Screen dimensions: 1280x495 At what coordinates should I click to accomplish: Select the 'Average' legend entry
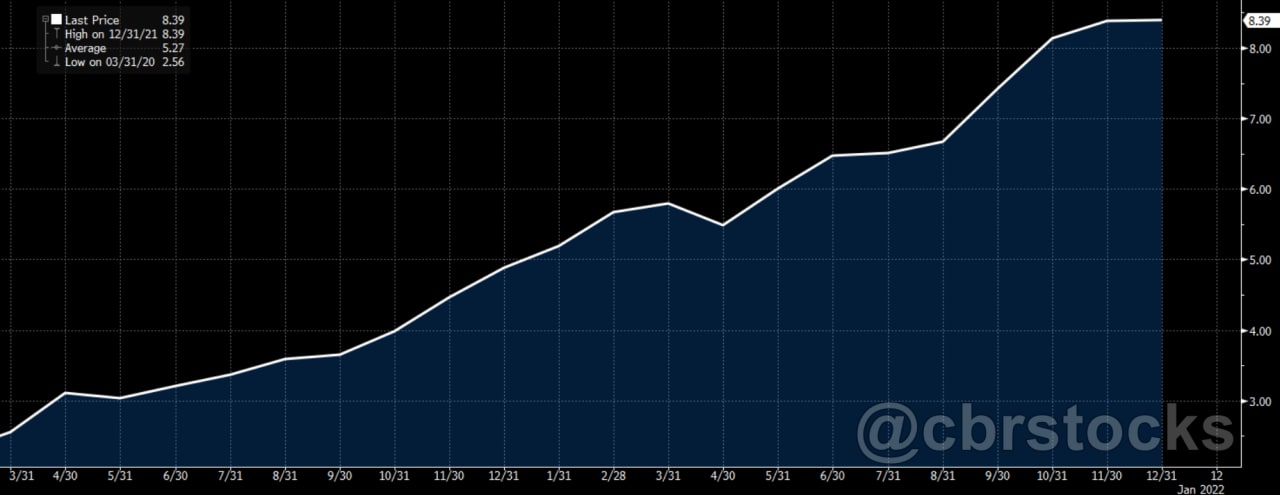coord(86,48)
